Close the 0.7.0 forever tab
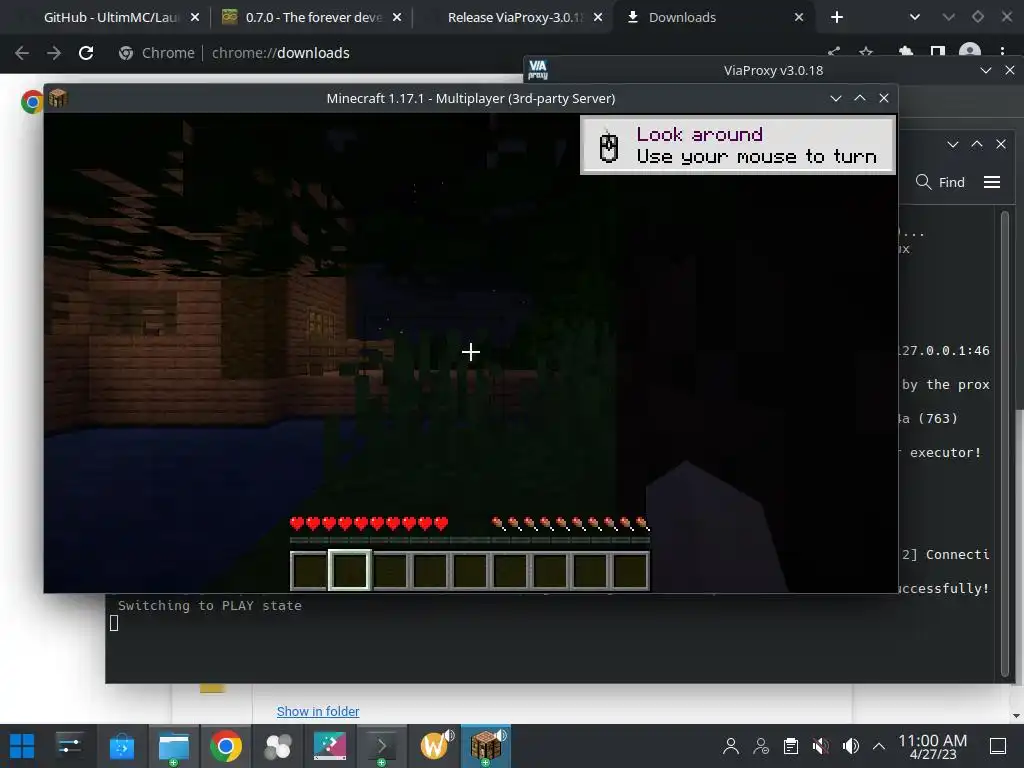The image size is (1024, 768). click(397, 17)
